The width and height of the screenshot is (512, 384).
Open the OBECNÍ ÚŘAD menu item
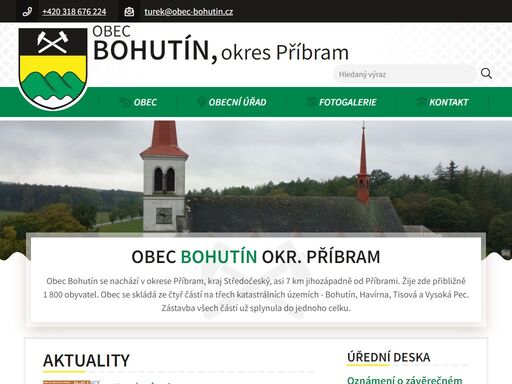[x=237, y=102]
